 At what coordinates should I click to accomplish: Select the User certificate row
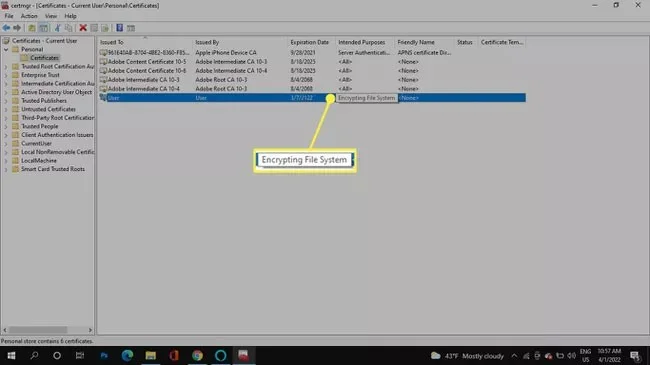click(312, 98)
